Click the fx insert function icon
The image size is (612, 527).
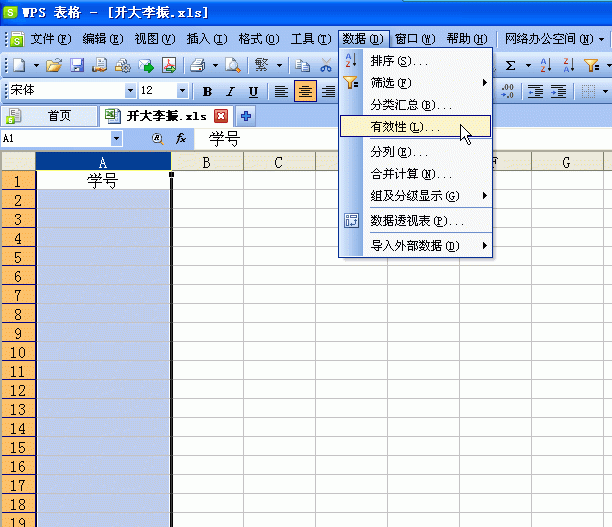181,138
